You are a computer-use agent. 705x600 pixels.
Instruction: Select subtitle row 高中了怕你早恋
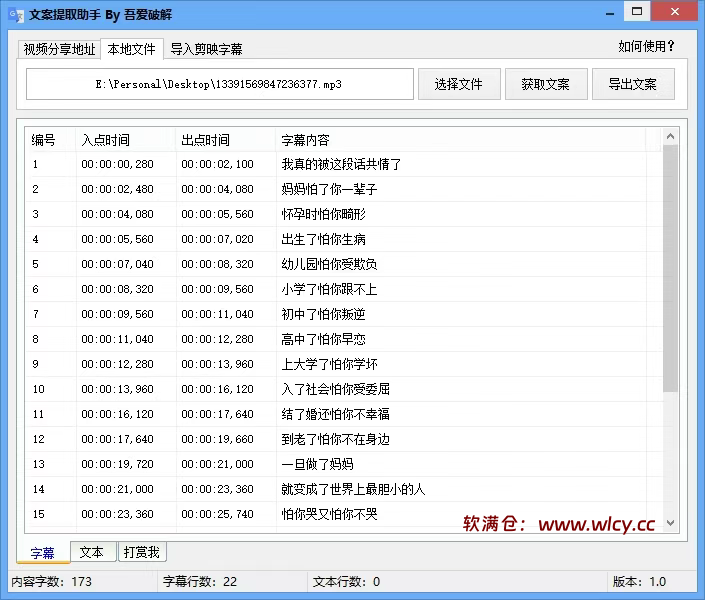[344, 339]
